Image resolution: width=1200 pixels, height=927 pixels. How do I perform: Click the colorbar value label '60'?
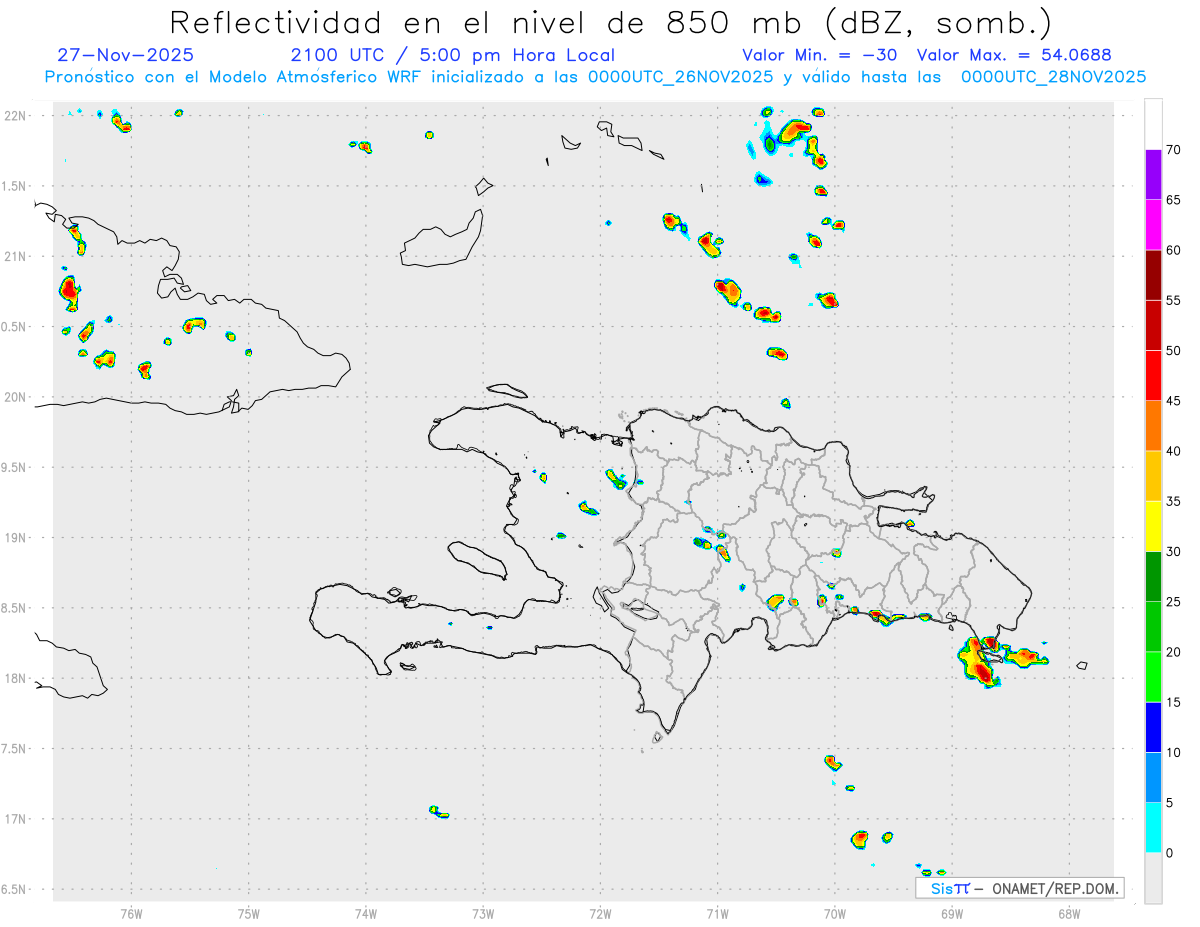1174,250
